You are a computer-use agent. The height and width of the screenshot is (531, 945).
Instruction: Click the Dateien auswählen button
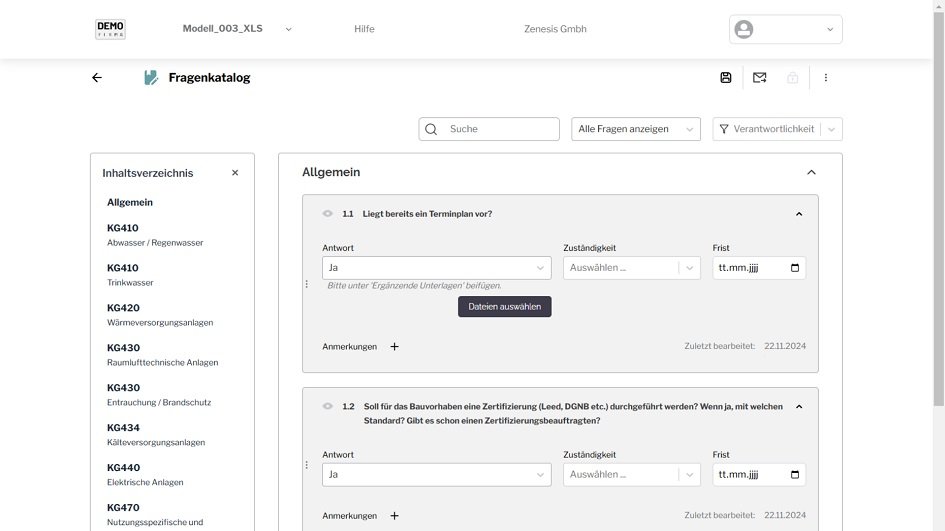[504, 307]
